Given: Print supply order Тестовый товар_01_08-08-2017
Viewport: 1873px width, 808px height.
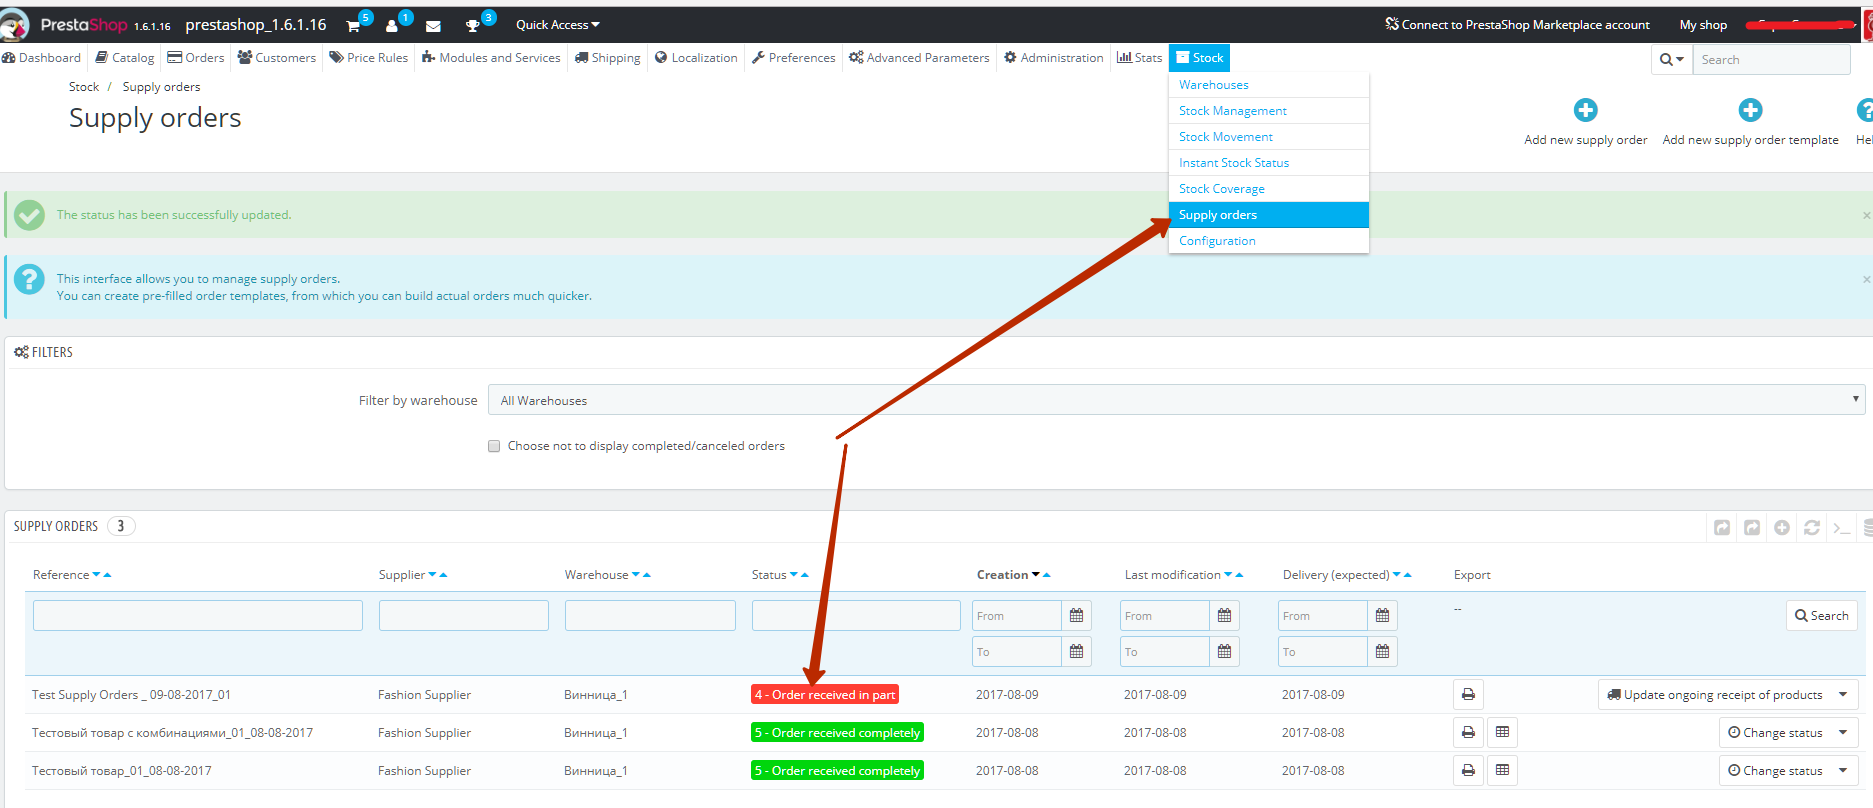Looking at the screenshot, I should coord(1468,770).
